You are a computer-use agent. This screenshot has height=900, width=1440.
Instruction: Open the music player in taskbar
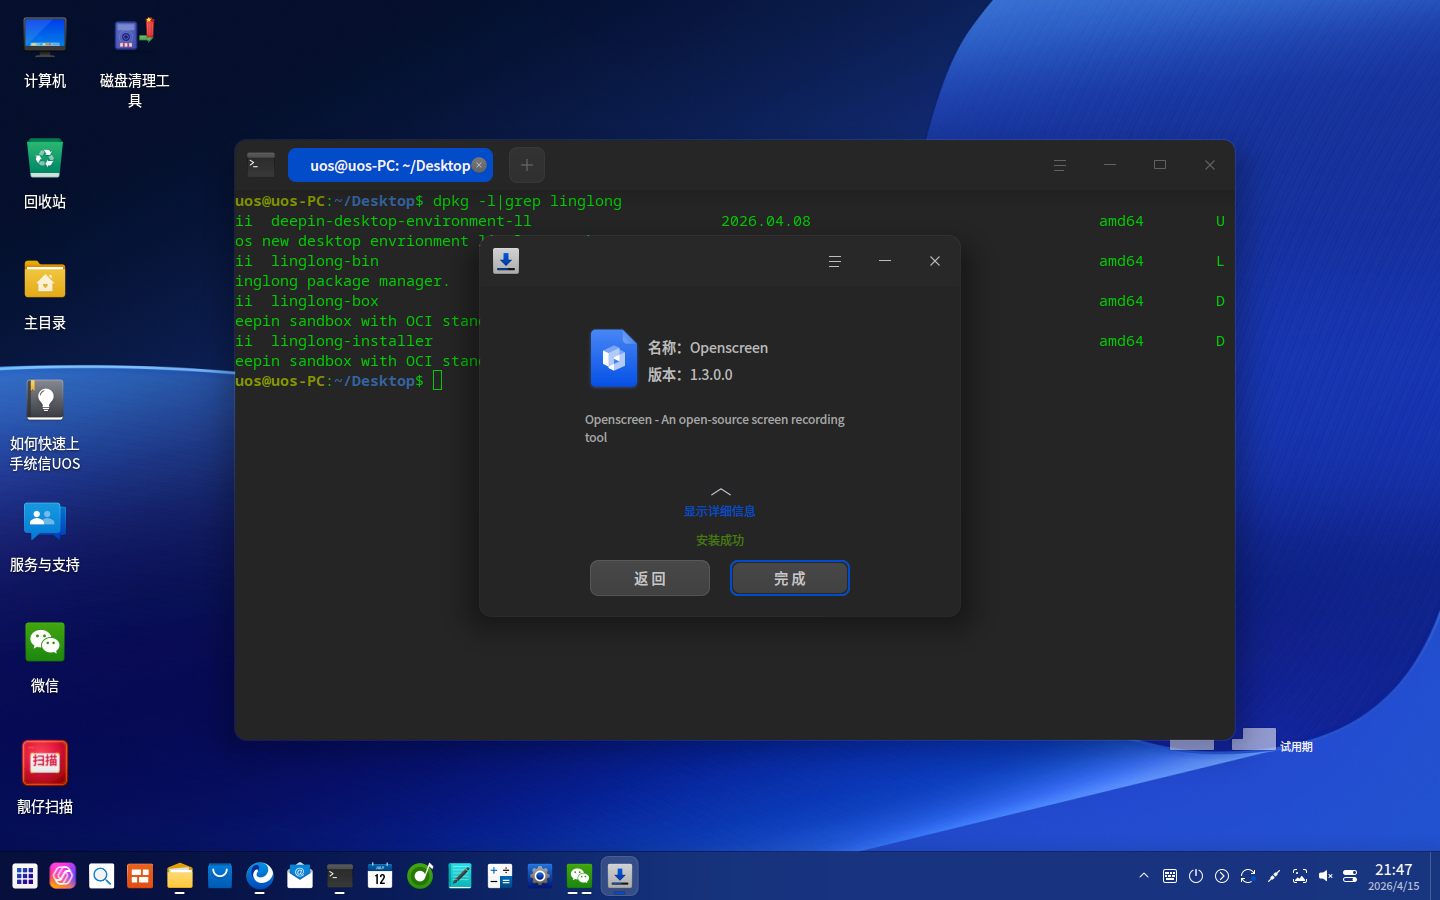[x=420, y=876]
